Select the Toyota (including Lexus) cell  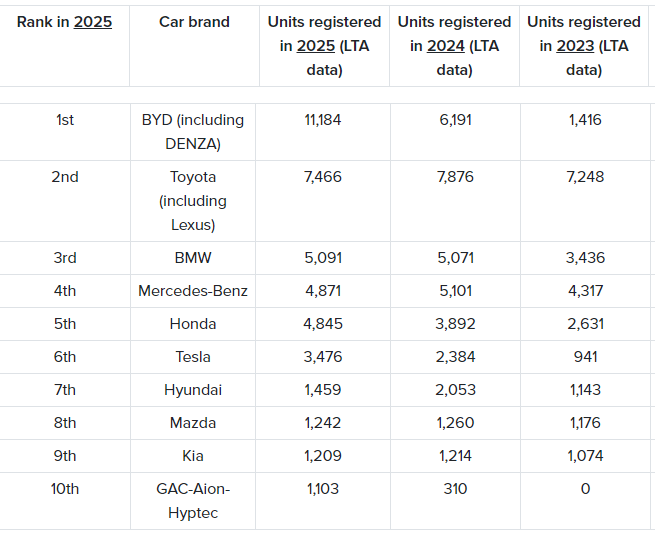[x=193, y=200]
